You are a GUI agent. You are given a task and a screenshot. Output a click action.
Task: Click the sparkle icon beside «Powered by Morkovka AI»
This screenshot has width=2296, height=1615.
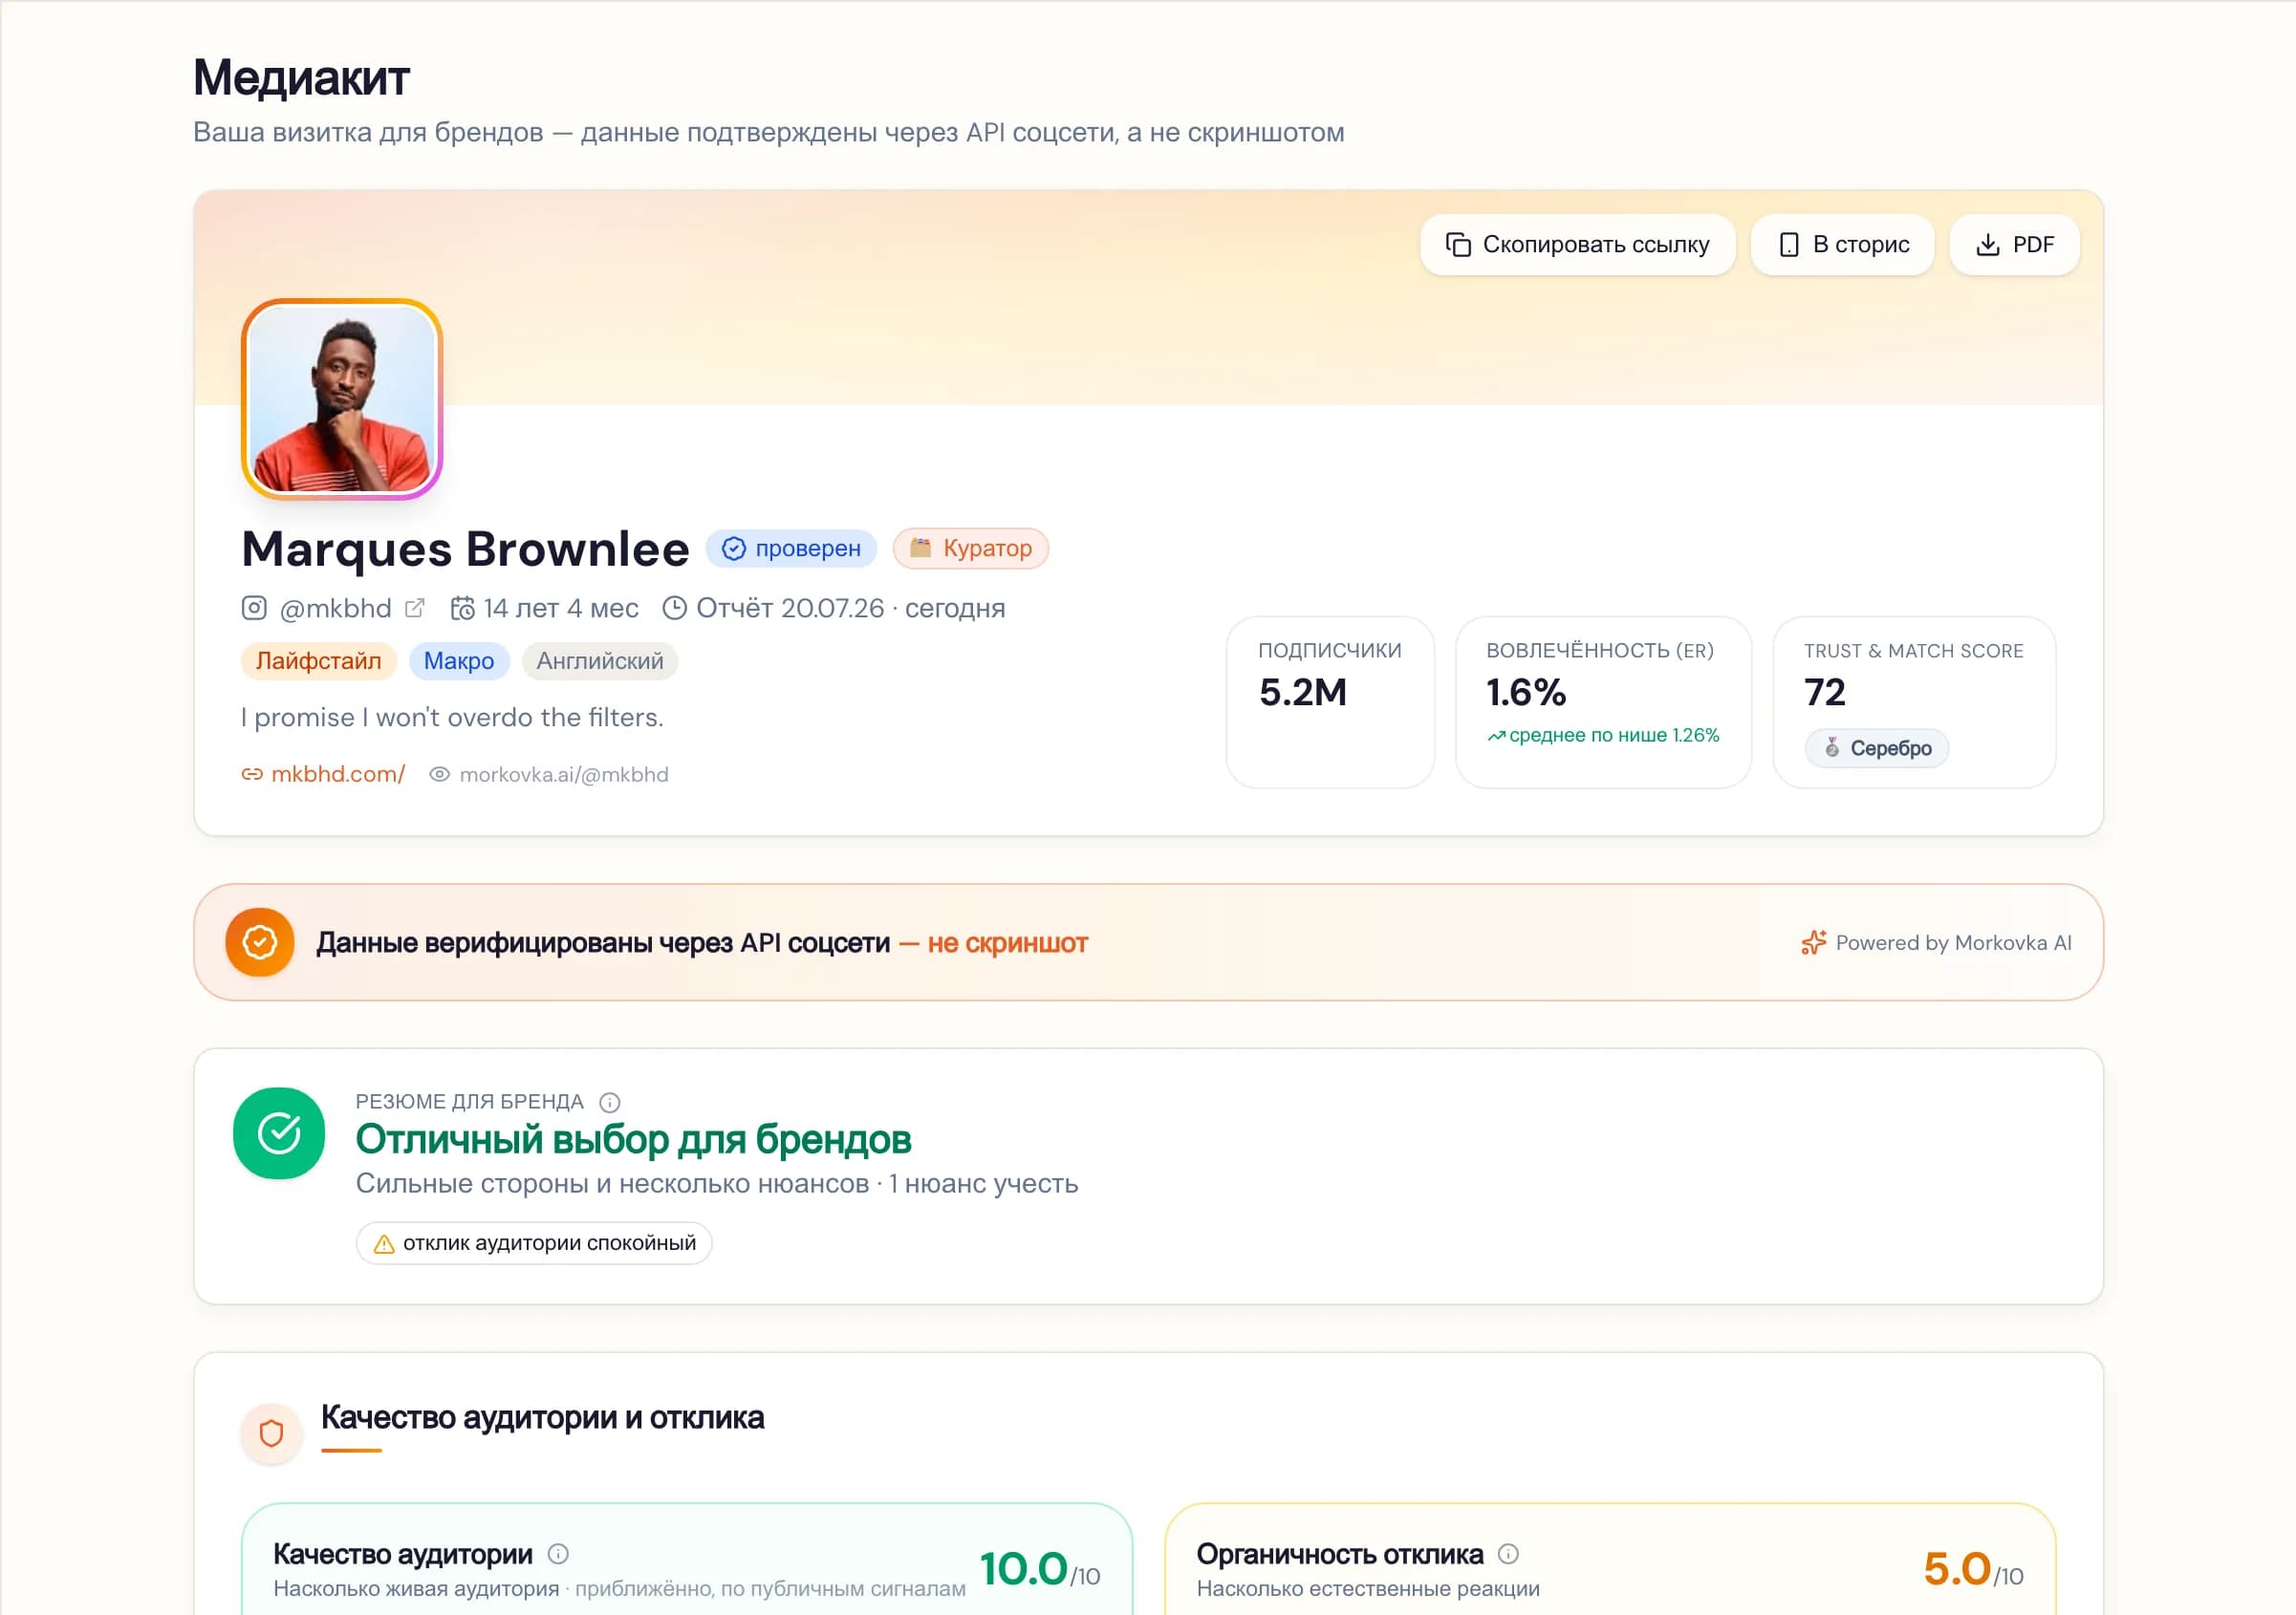(1813, 943)
